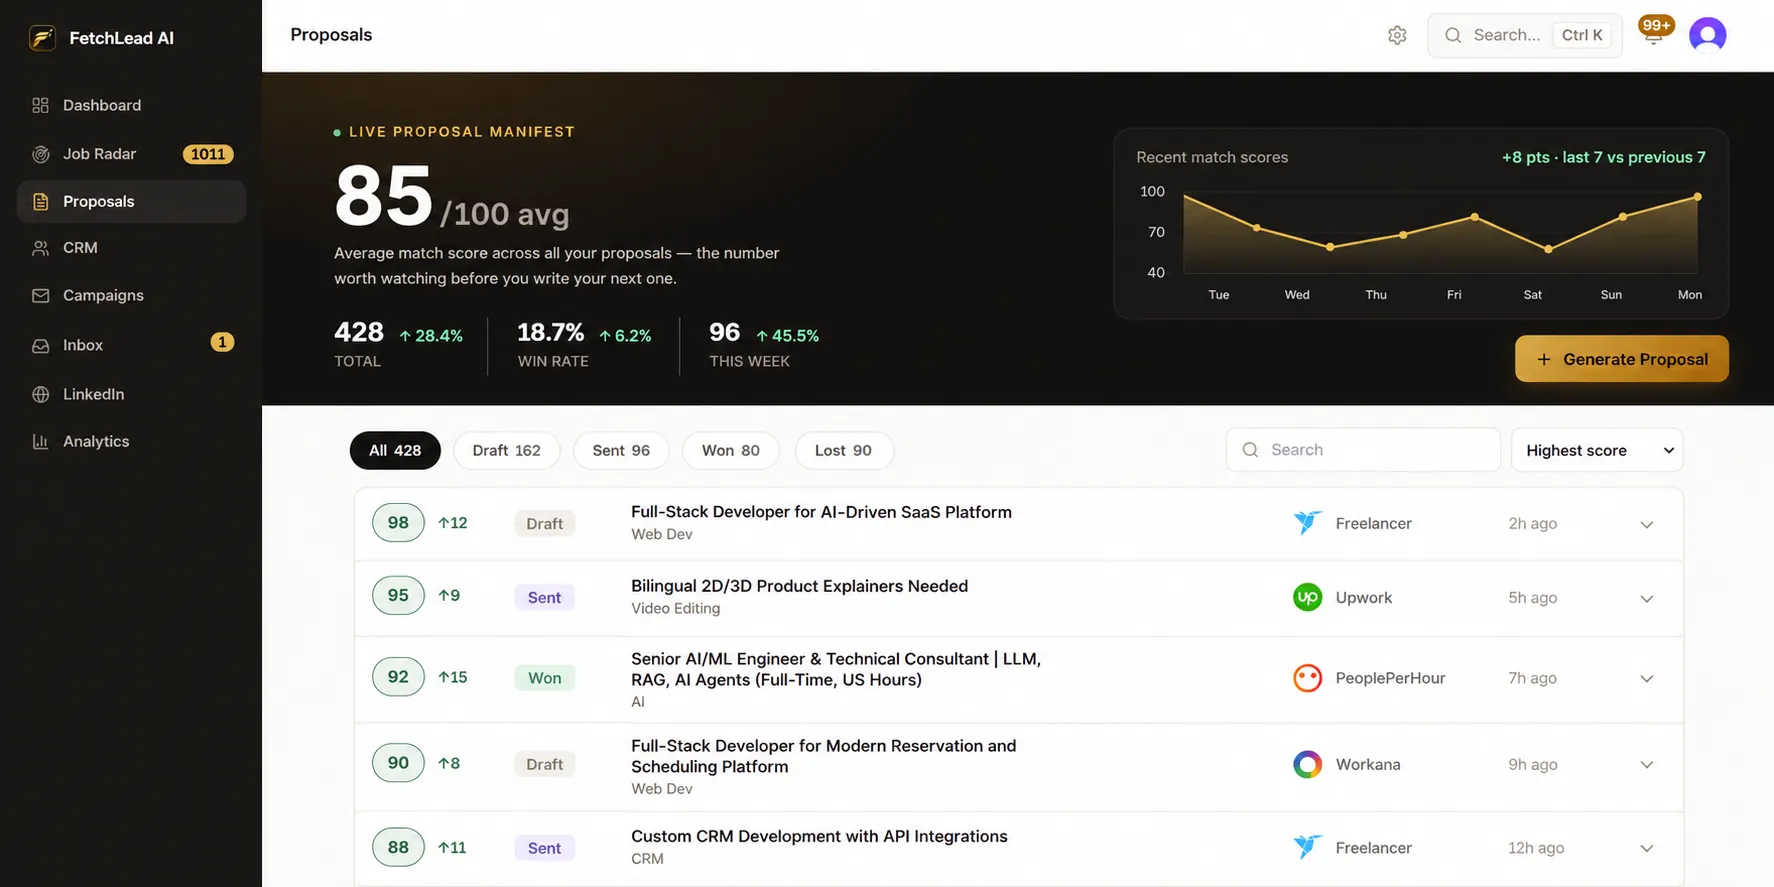Open Custom CRM Development with API Integrations title

click(x=819, y=836)
